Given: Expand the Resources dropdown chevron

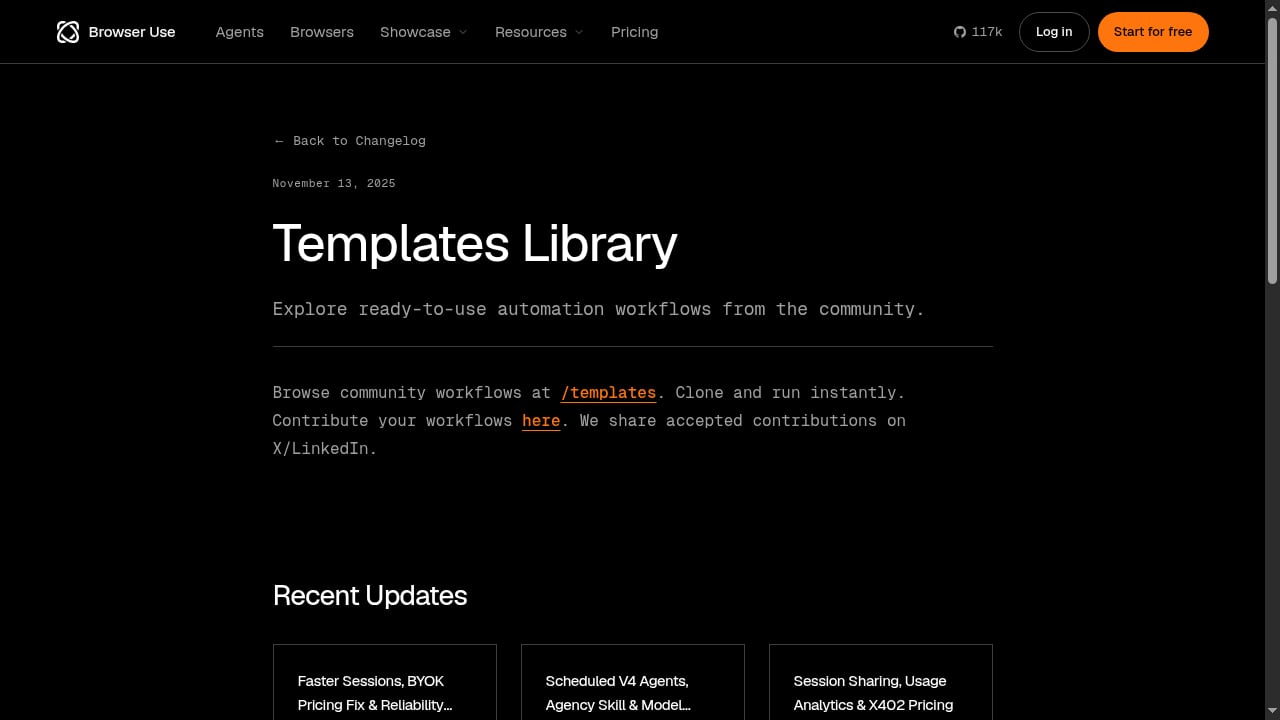Looking at the screenshot, I should click(x=579, y=32).
